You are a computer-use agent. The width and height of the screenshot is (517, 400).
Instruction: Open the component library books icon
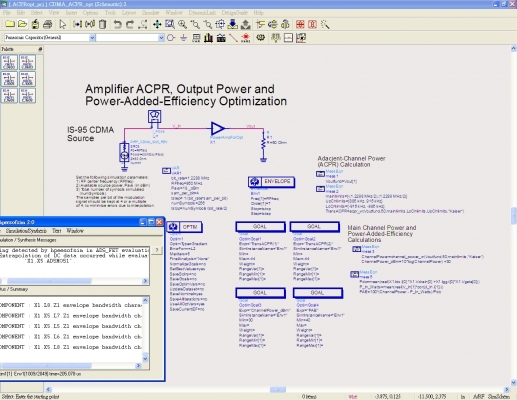[x=209, y=38]
